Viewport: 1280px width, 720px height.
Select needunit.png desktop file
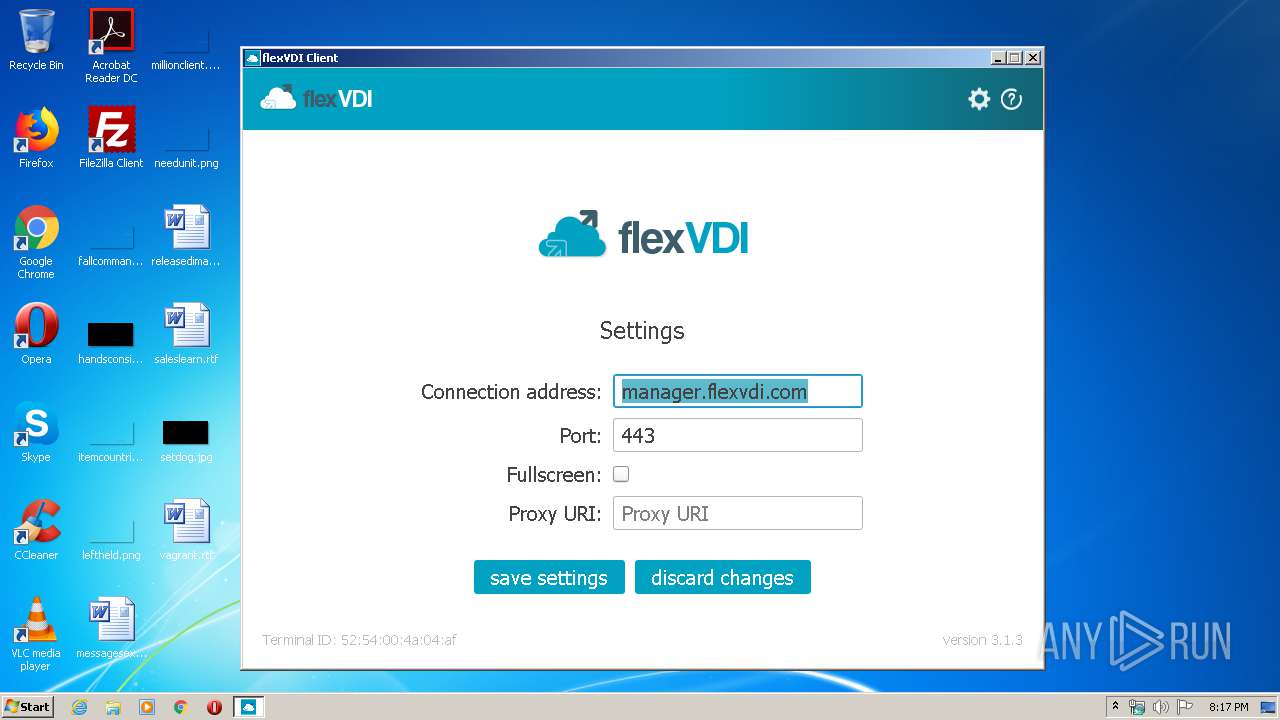point(186,145)
